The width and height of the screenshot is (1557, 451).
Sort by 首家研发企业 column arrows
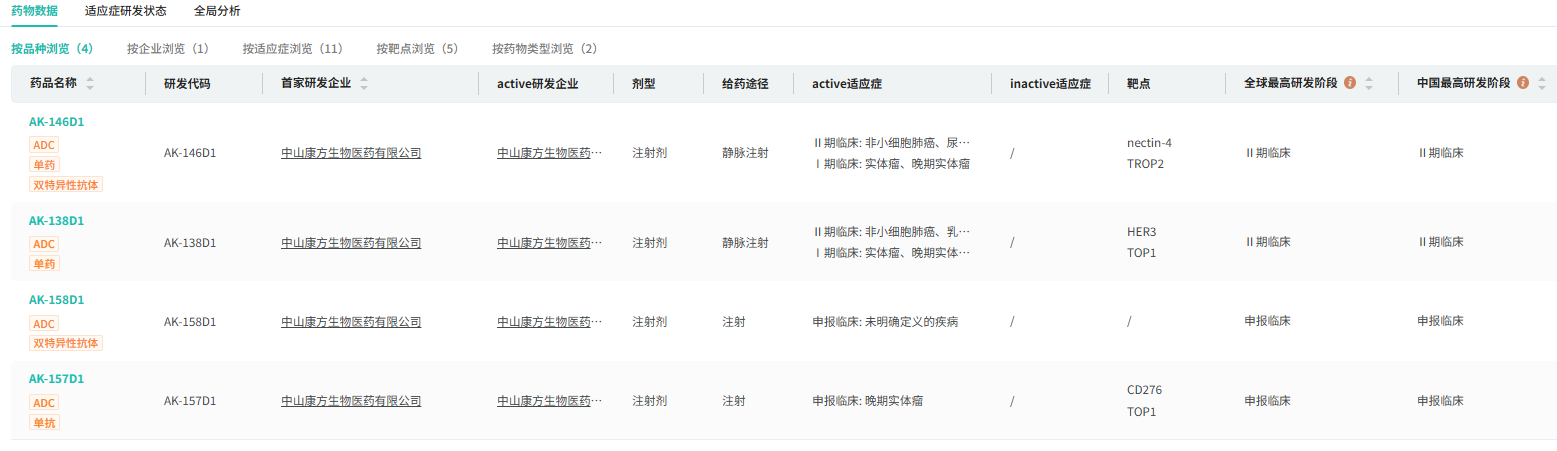coord(364,84)
